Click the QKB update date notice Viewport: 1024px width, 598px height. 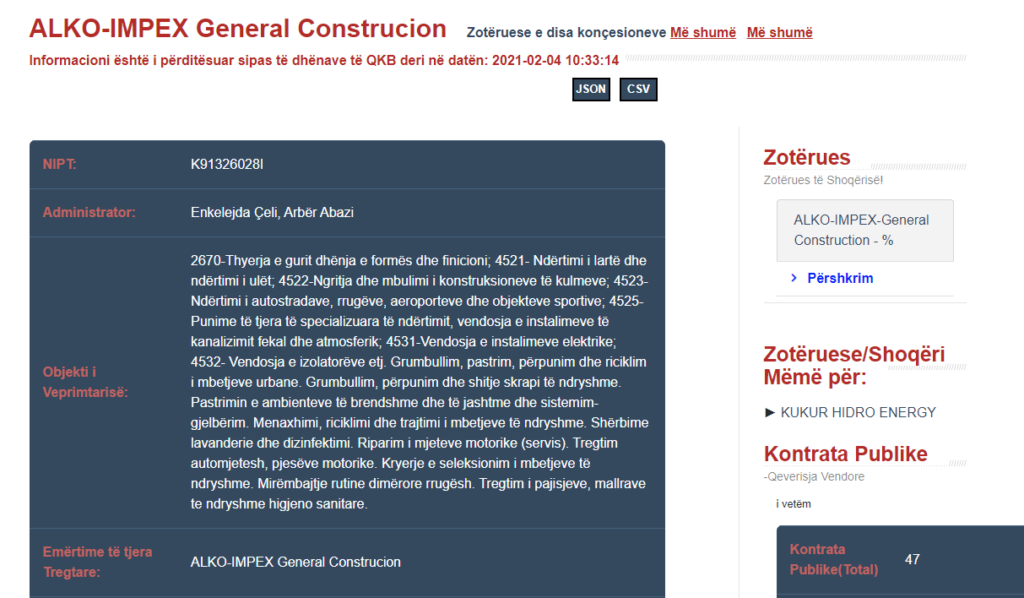[324, 61]
